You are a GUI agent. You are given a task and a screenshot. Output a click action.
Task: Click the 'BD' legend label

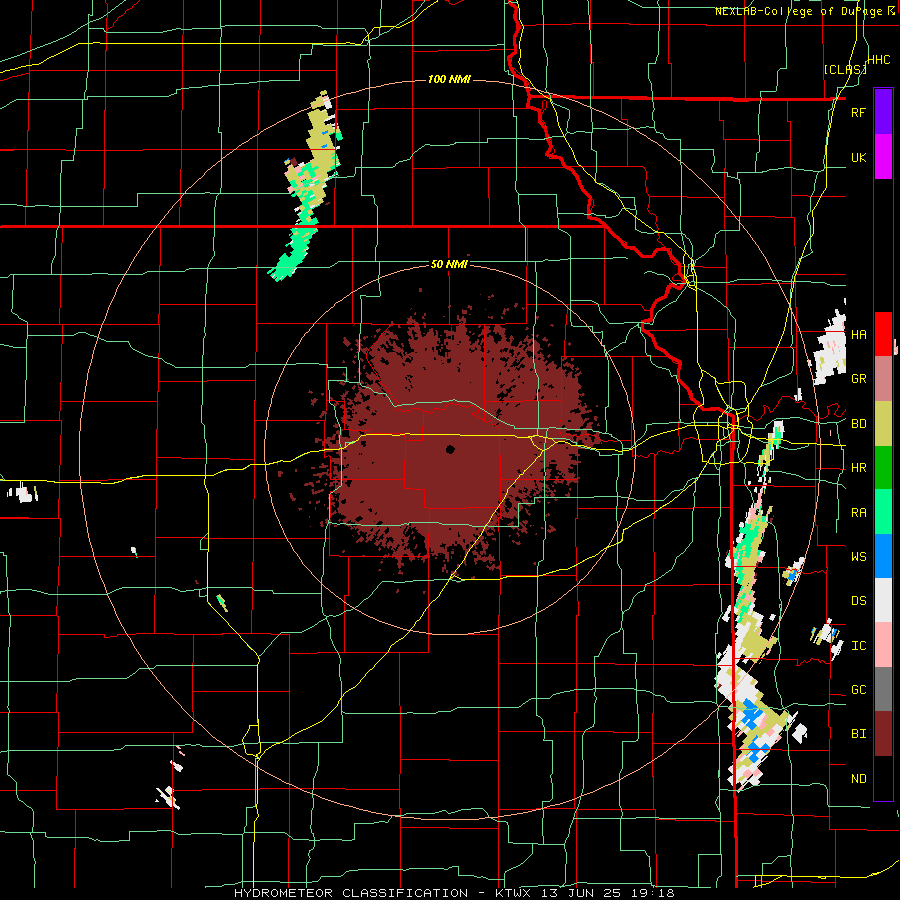(x=858, y=424)
